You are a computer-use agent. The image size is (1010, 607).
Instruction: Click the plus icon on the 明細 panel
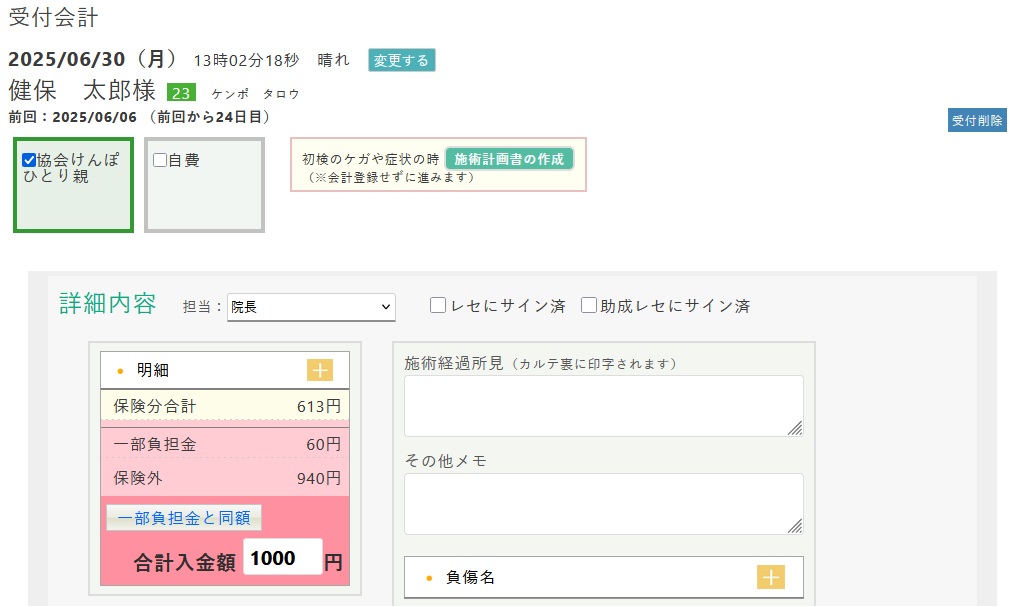(x=320, y=369)
